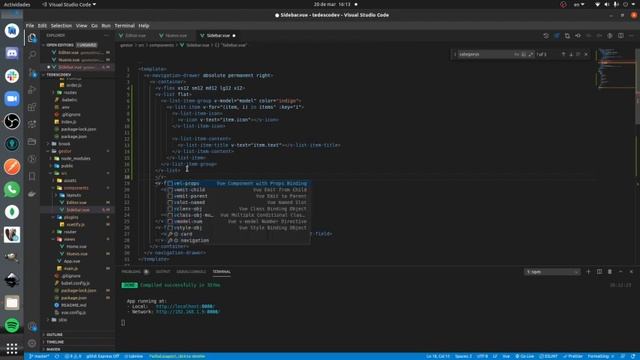Click the Find previous match arrow
This screenshot has height=360, width=640.
tap(563, 54)
